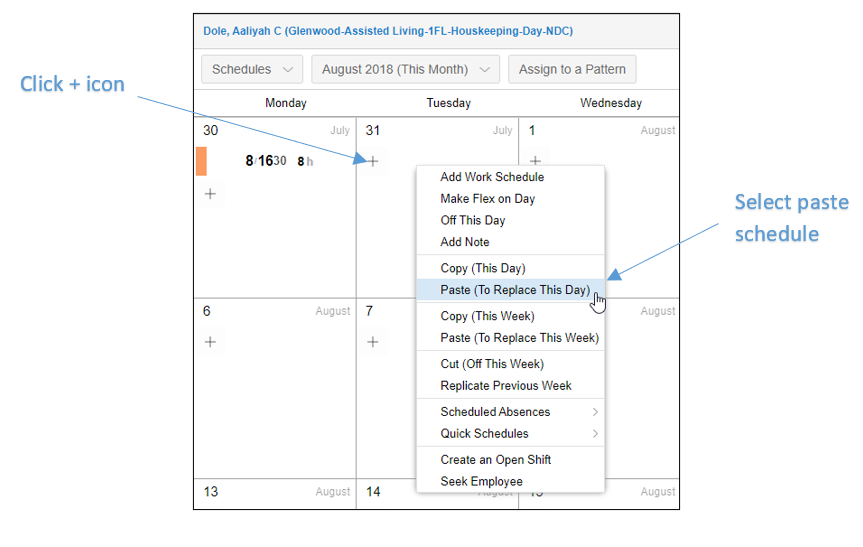Open the Schedules dropdown
This screenshot has width=863, height=547.
tap(252, 69)
